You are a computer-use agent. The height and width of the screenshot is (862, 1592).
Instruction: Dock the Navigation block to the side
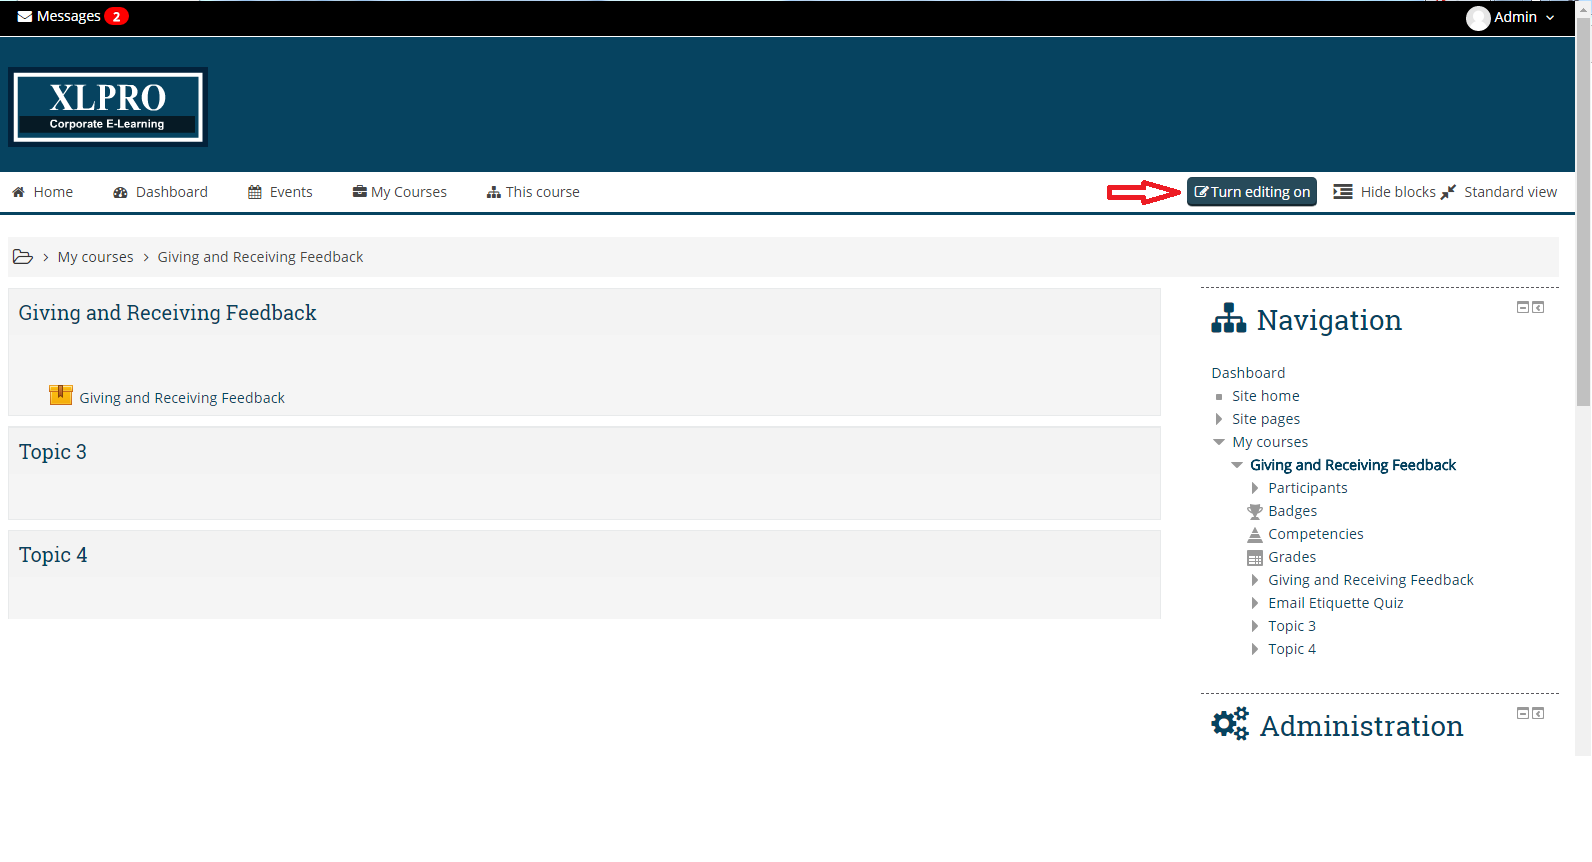[x=1538, y=308]
